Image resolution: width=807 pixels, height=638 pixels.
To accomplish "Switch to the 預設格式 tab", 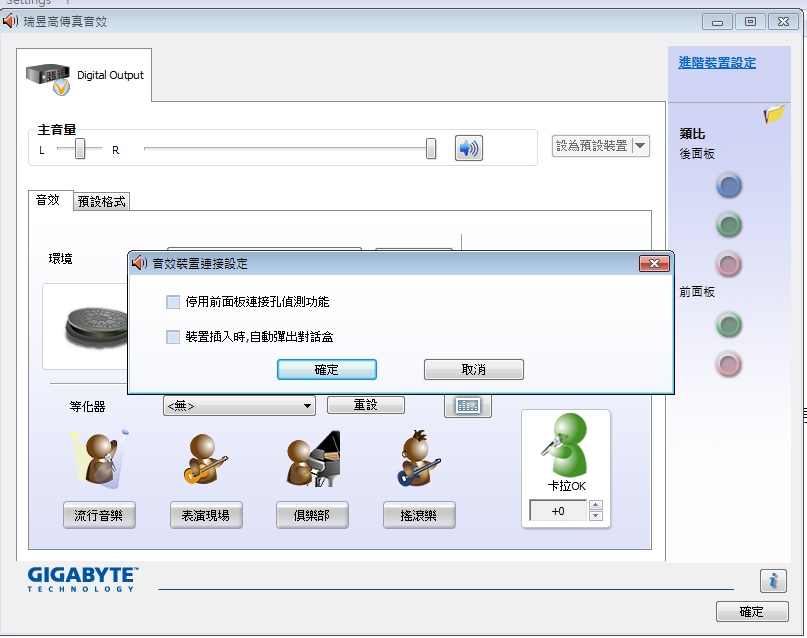I will 101,201.
